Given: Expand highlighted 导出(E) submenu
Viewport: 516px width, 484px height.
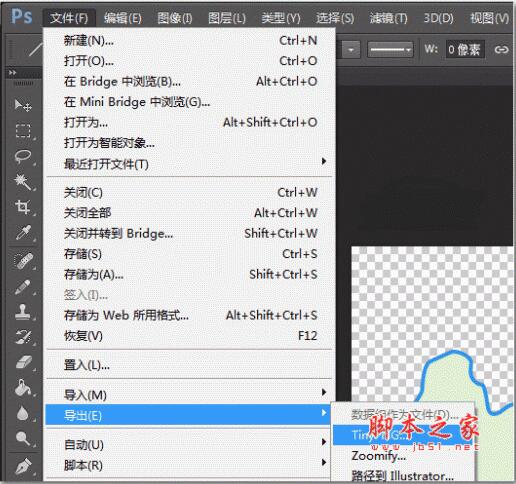Looking at the screenshot, I should (188, 415).
